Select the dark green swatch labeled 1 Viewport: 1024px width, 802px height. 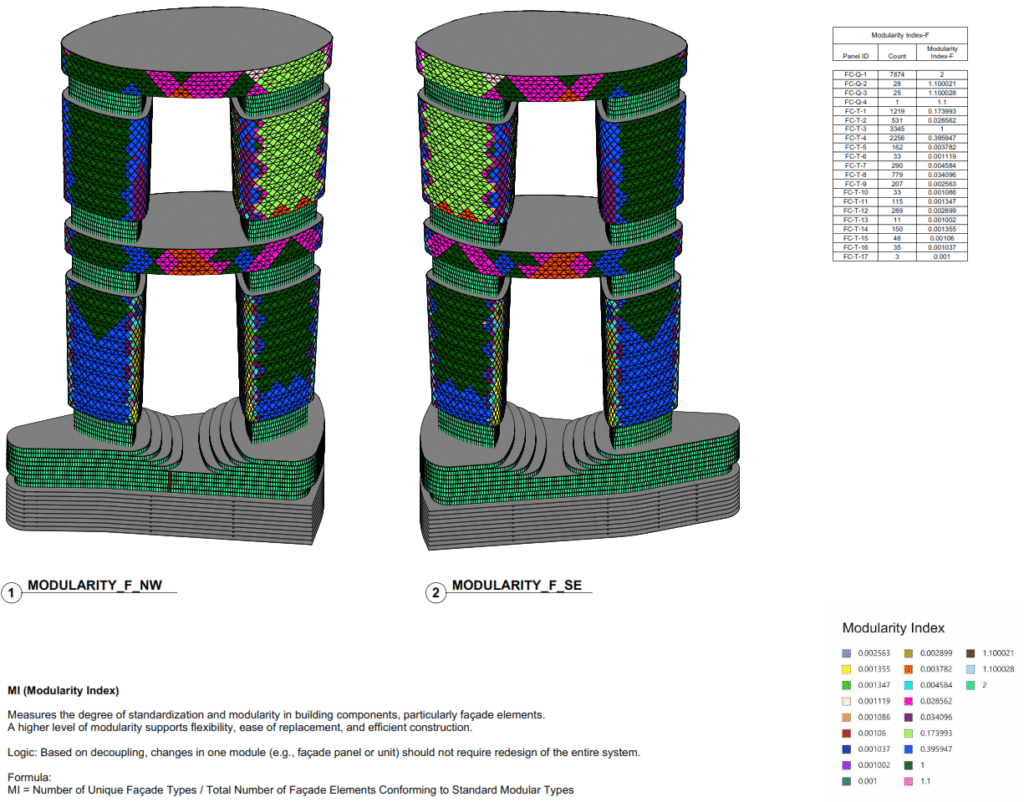tap(909, 765)
